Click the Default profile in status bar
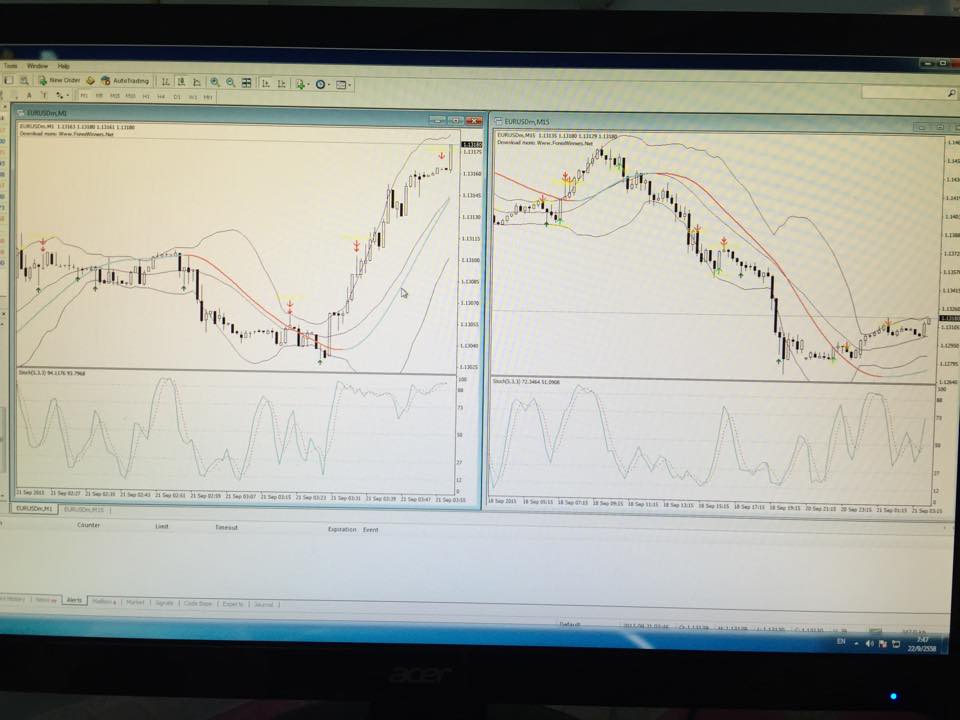Screen dimensions: 960x720 click(569, 624)
